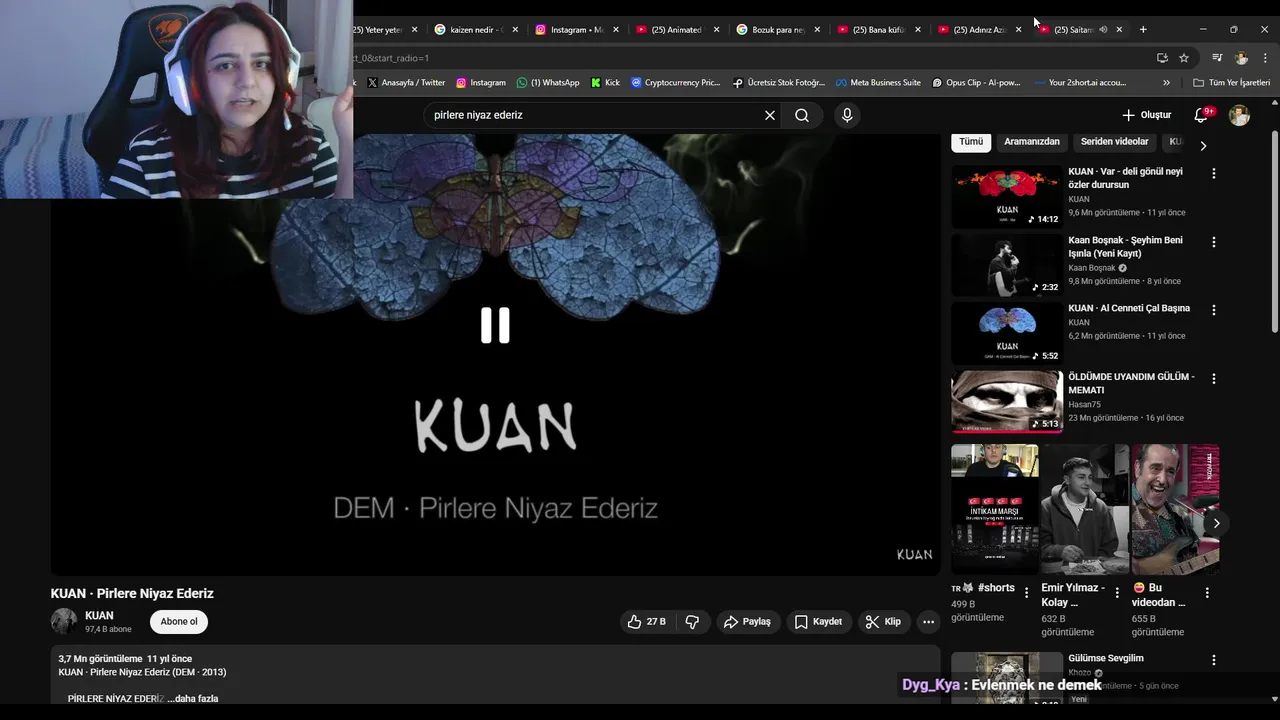Select the Tümü filter chip
Viewport: 1280px width, 720px height.
pyautogui.click(x=971, y=142)
